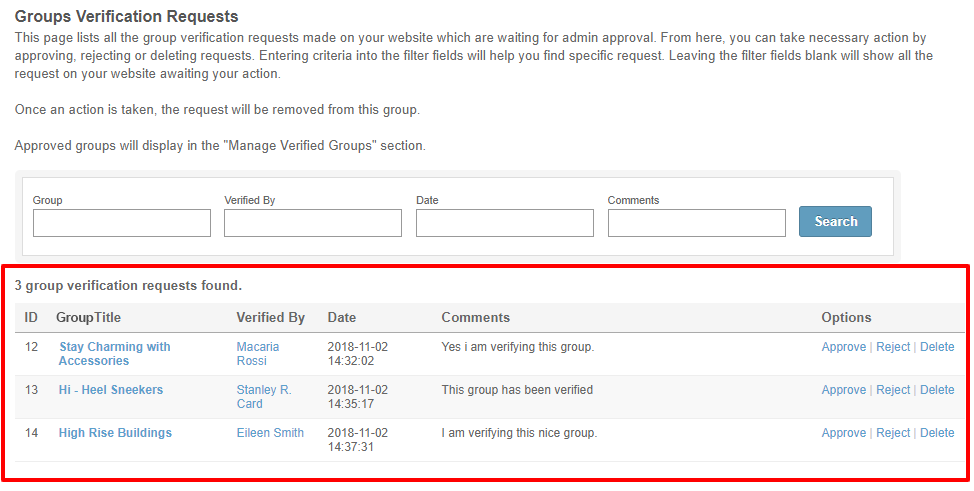Reject the Stay Charming with Accessories request
Image resolution: width=974 pixels, height=491 pixels.
point(893,347)
